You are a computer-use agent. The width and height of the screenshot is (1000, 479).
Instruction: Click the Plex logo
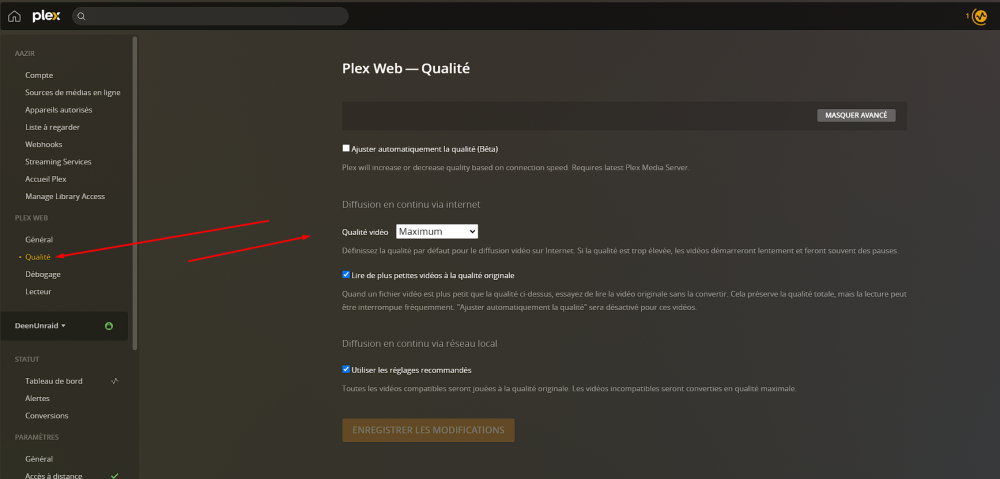pyautogui.click(x=47, y=17)
